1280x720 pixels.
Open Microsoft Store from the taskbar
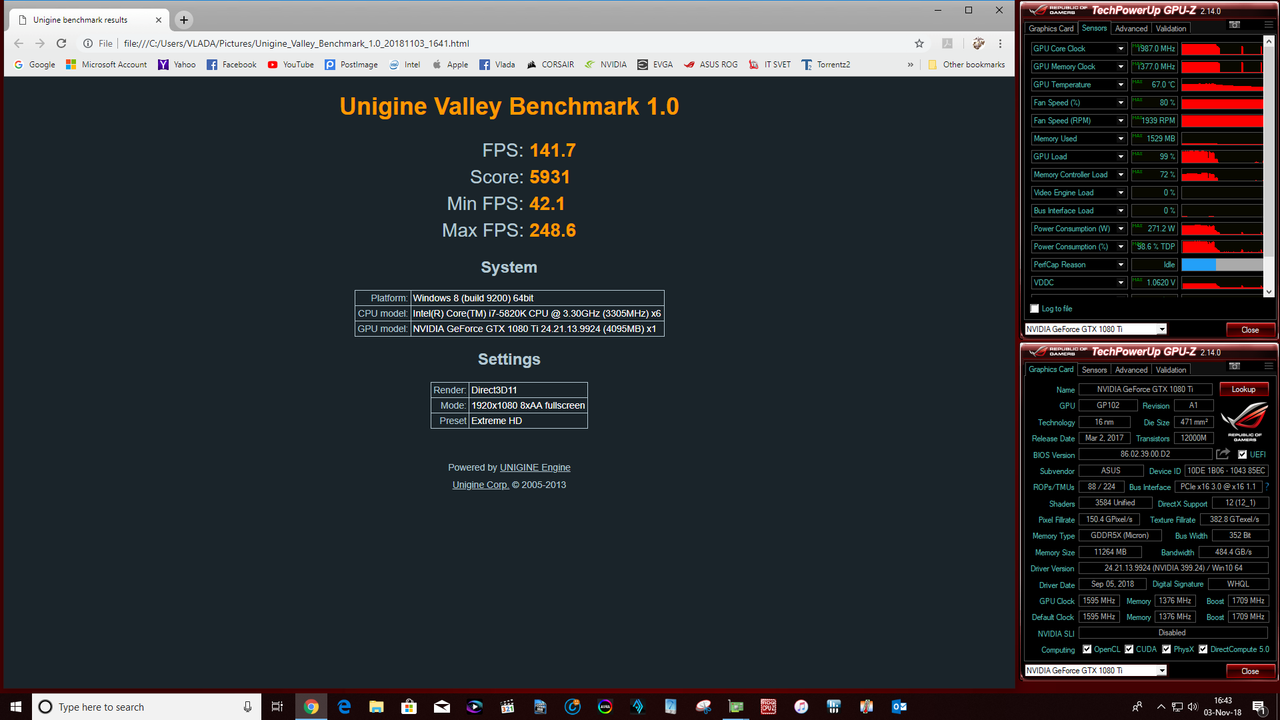(x=409, y=706)
